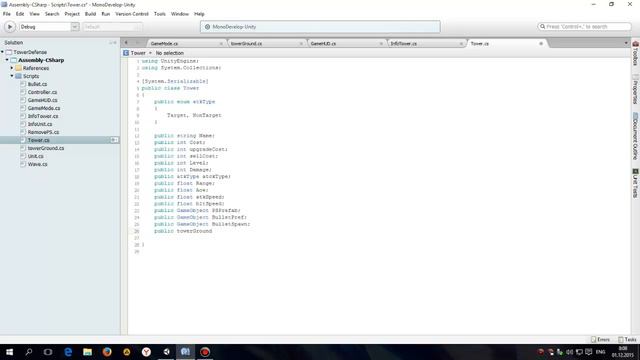640x360 pixels.
Task: Select GameMode.cs in the solution tree
Action: coord(44,108)
